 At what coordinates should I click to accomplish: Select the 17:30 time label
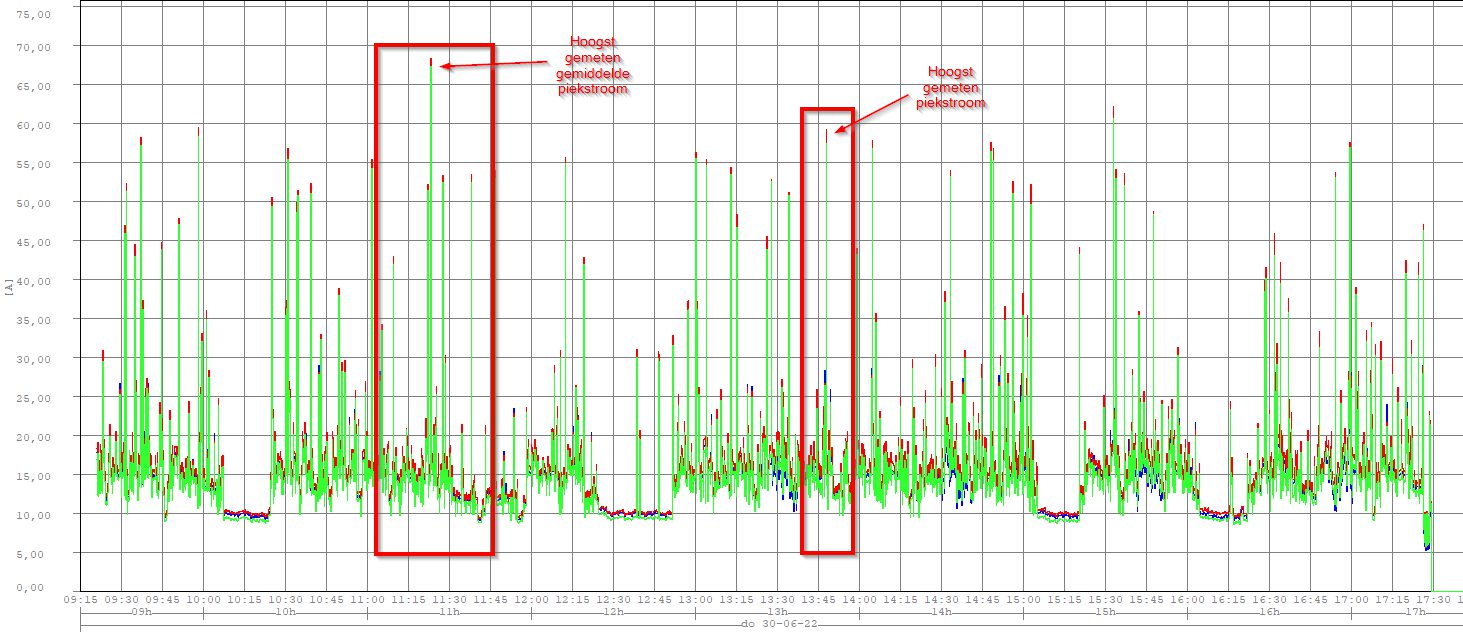1433,599
